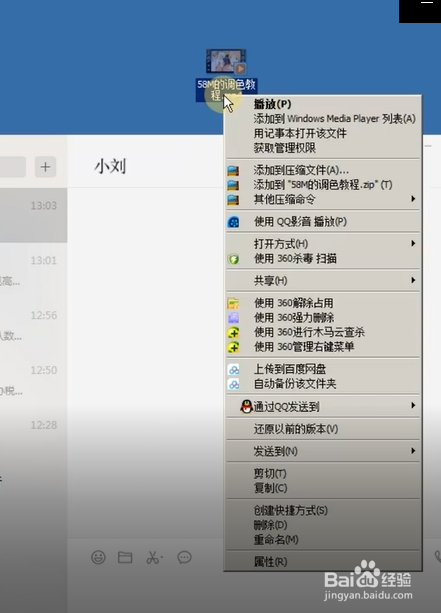Click the plus button beside the search box
This screenshot has width=441, height=613.
45,167
